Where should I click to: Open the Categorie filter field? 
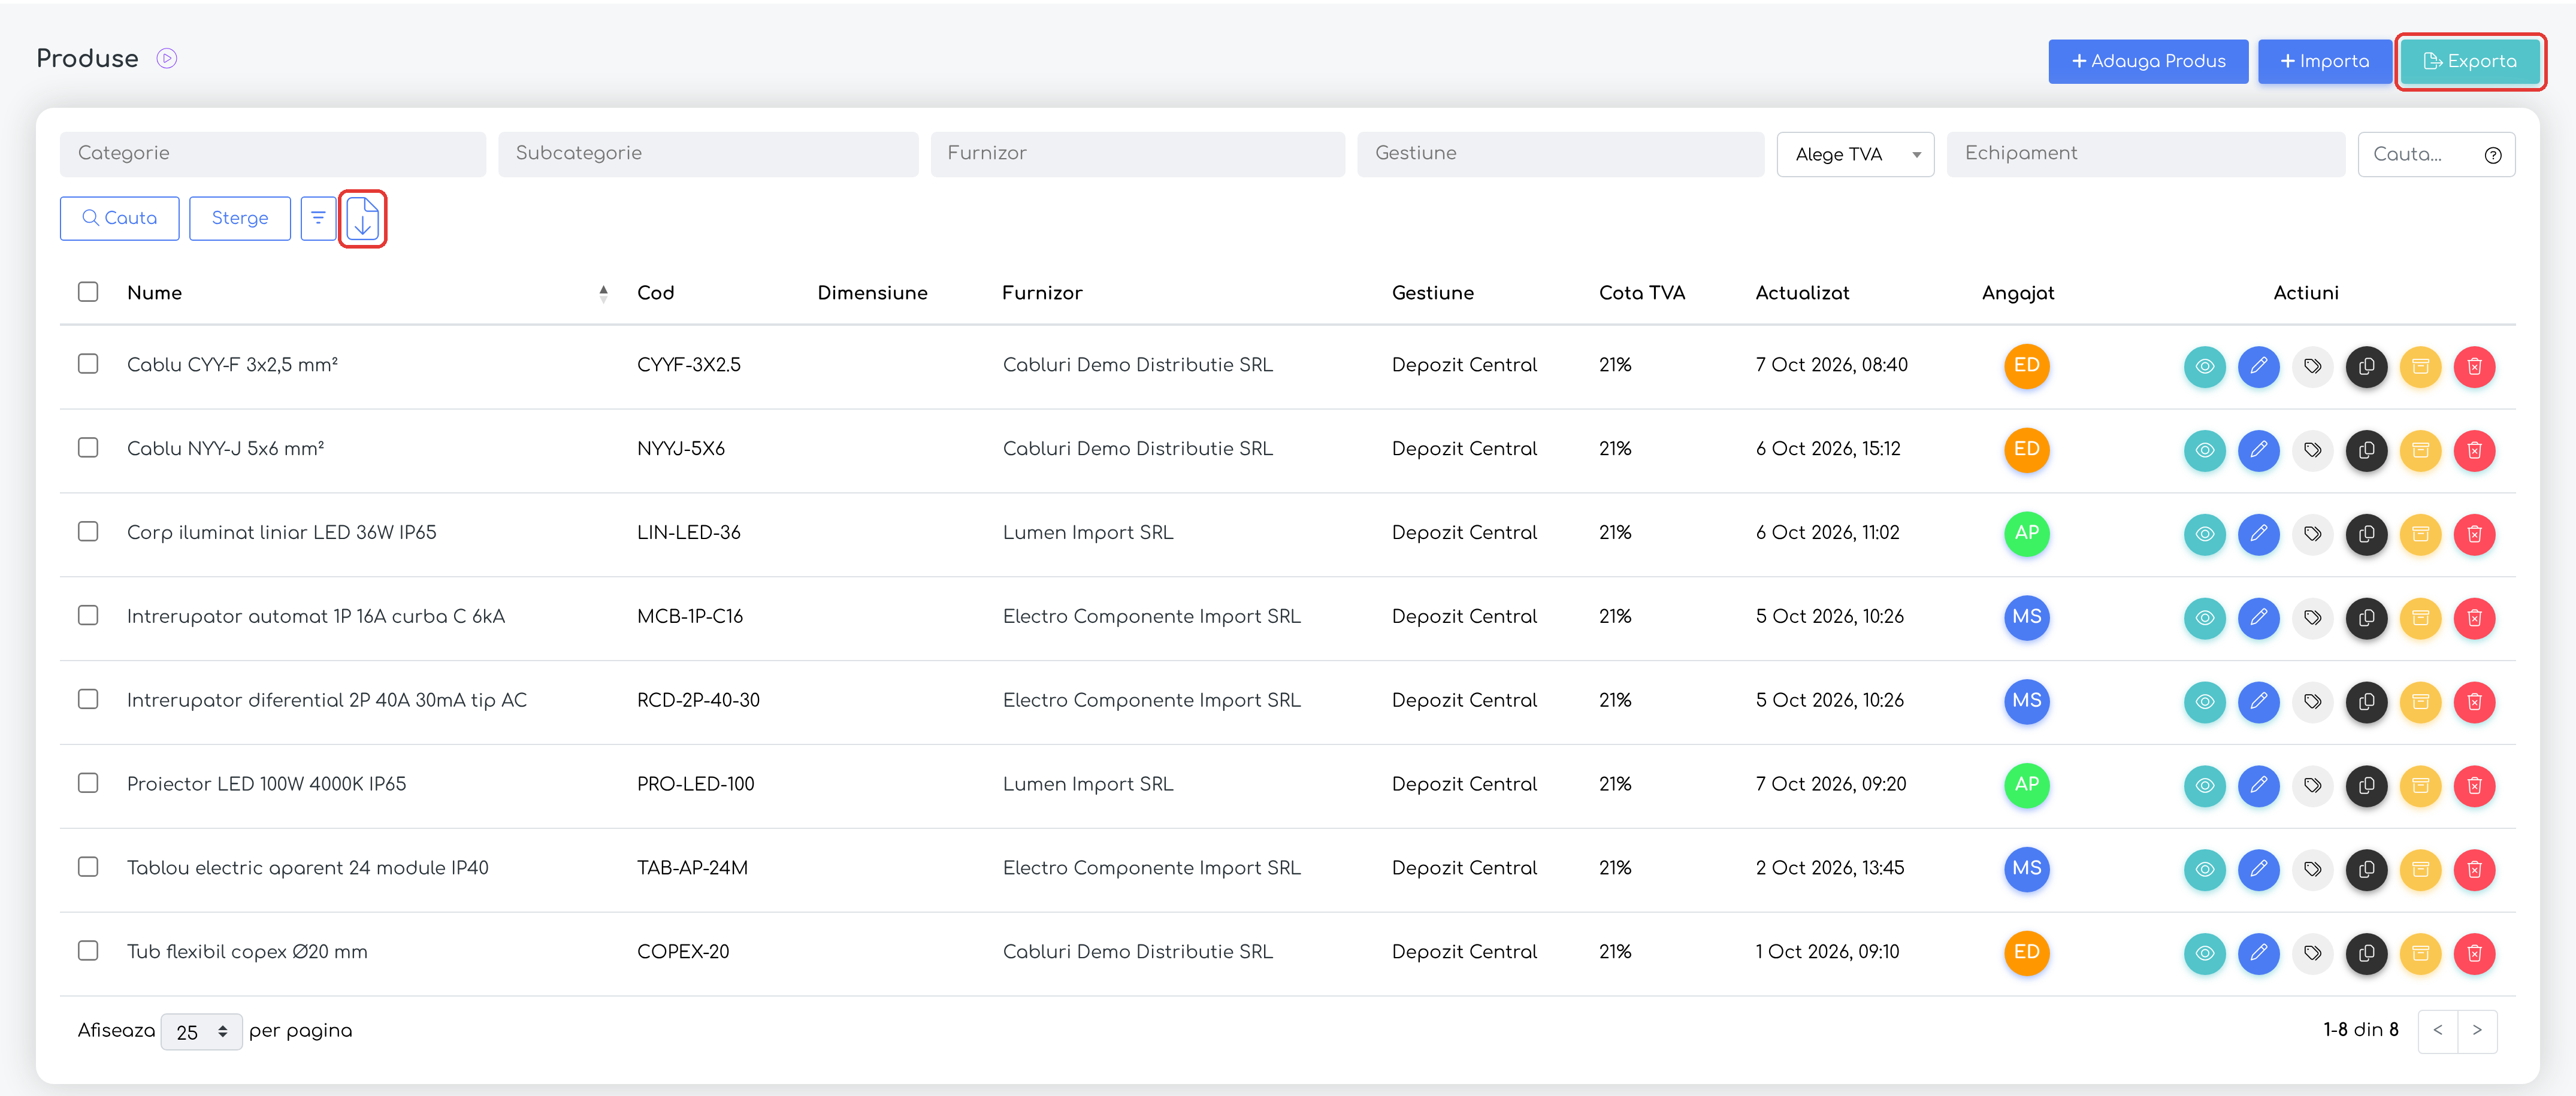click(273, 154)
